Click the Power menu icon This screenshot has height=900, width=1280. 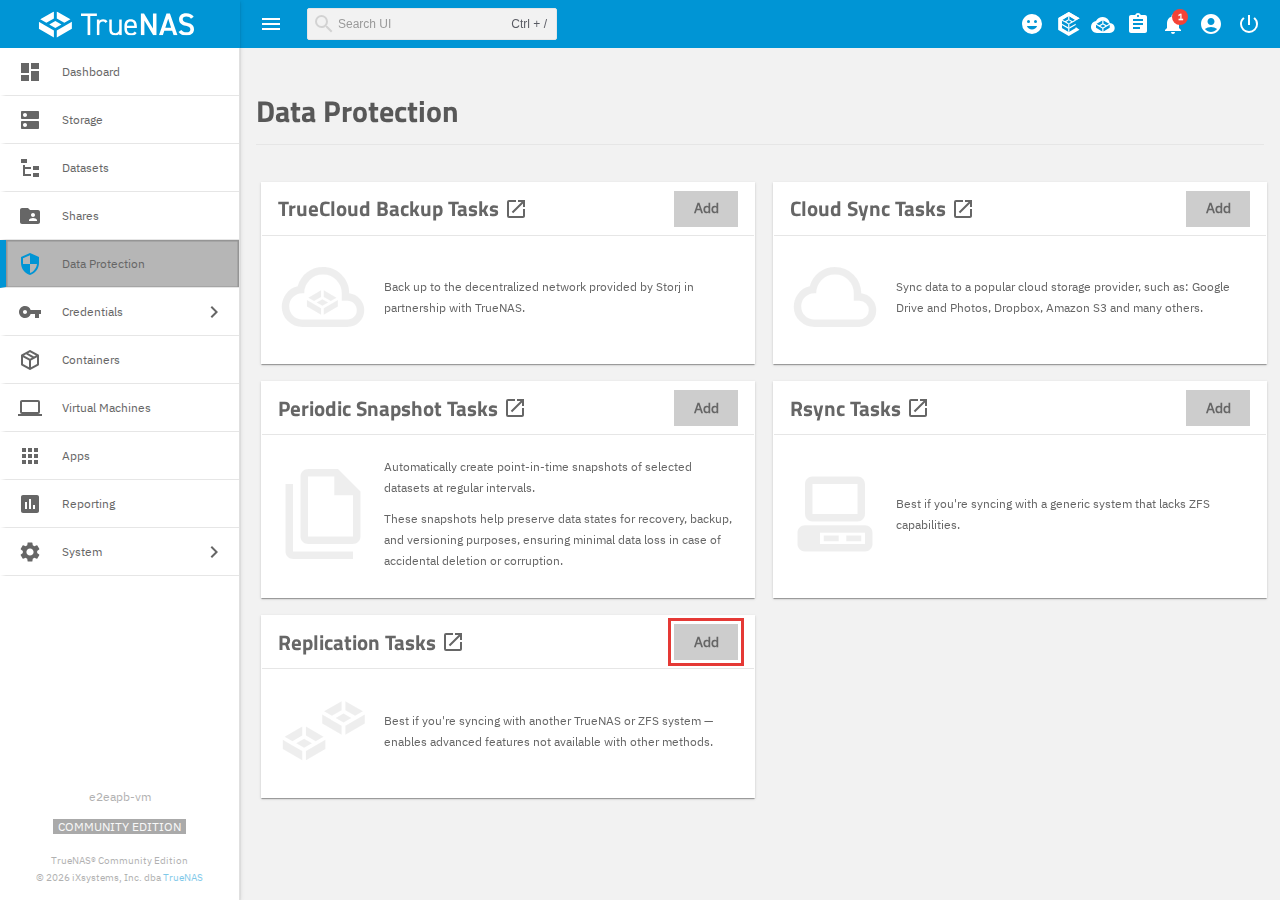[1249, 24]
